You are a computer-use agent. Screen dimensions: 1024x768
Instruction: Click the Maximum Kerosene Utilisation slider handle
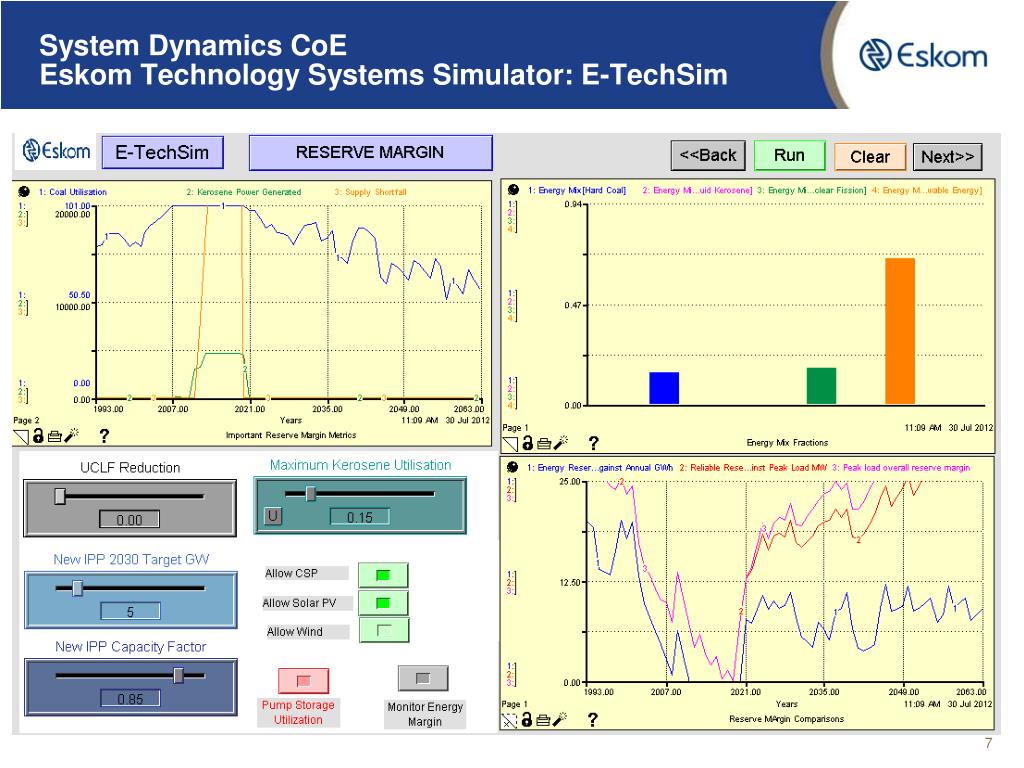311,494
